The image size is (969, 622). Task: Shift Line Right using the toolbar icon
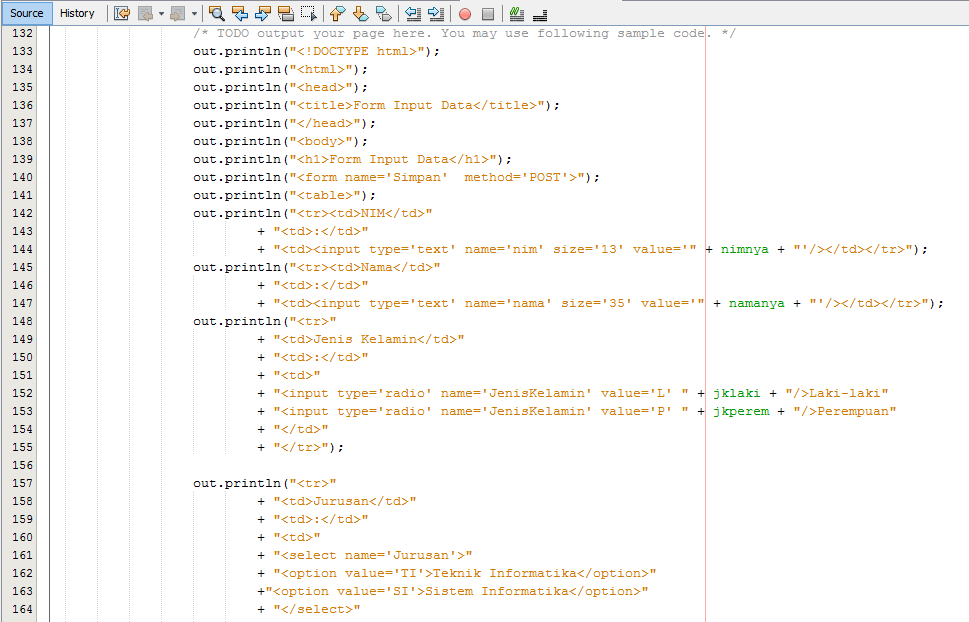click(x=436, y=14)
